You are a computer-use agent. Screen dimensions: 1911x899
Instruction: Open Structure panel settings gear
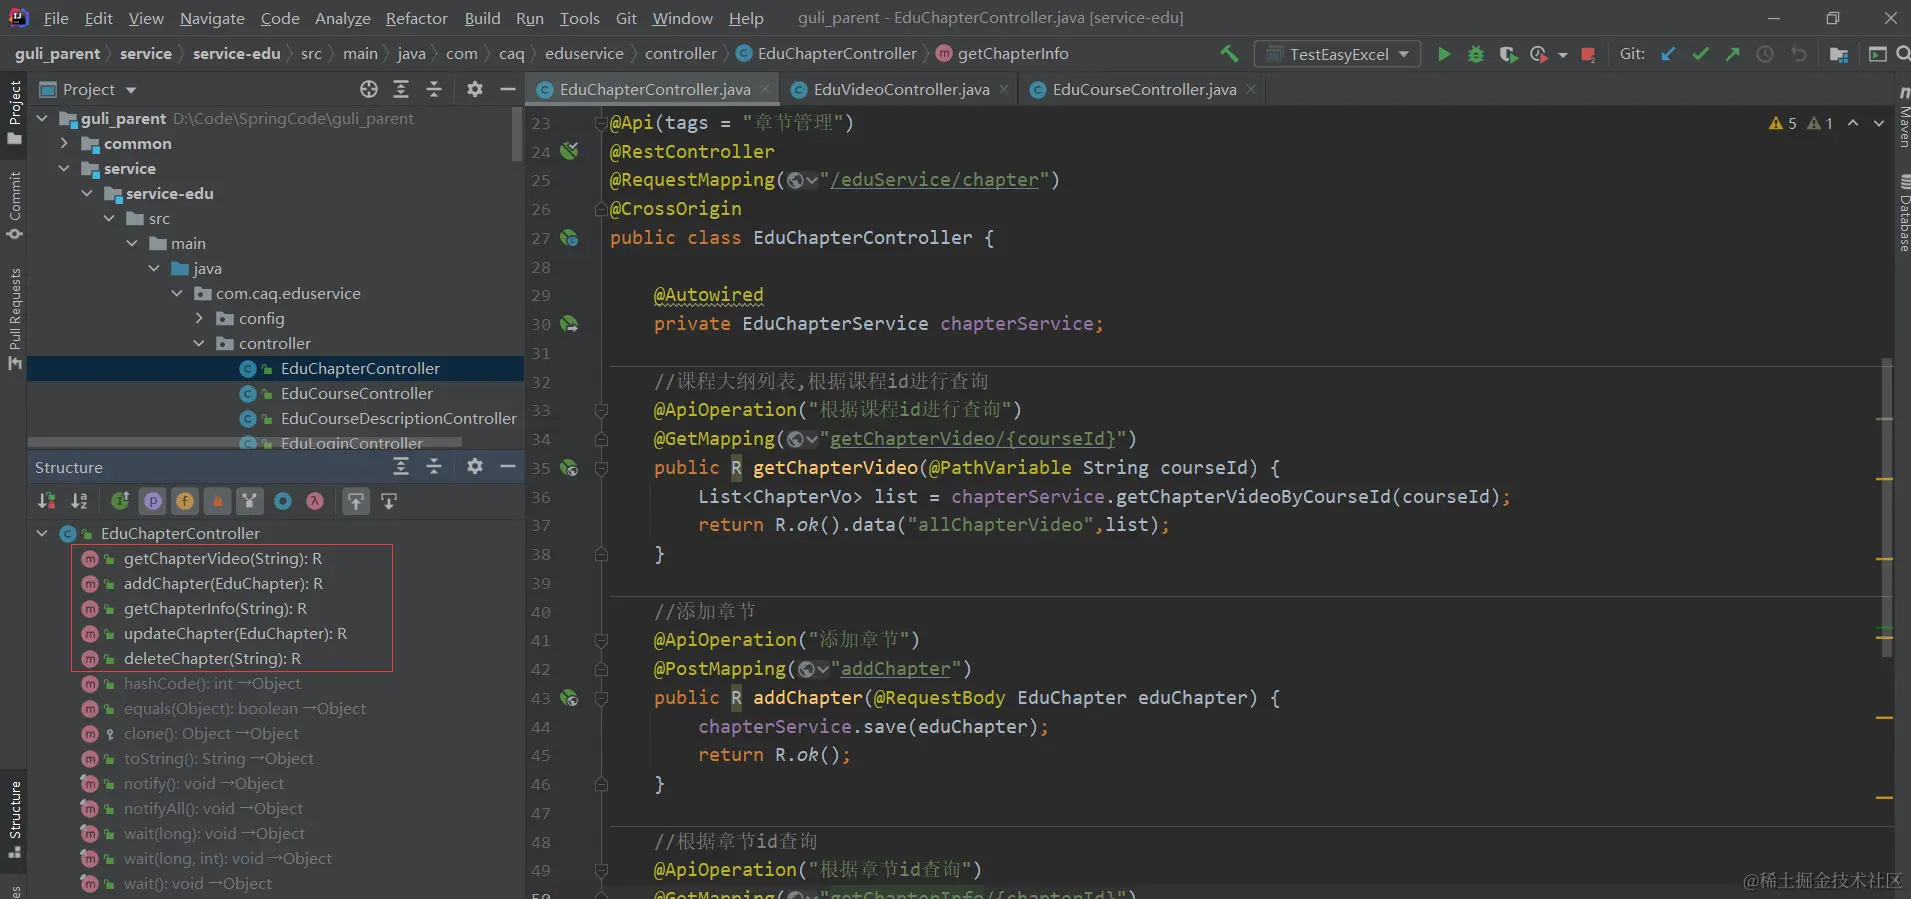pos(475,466)
